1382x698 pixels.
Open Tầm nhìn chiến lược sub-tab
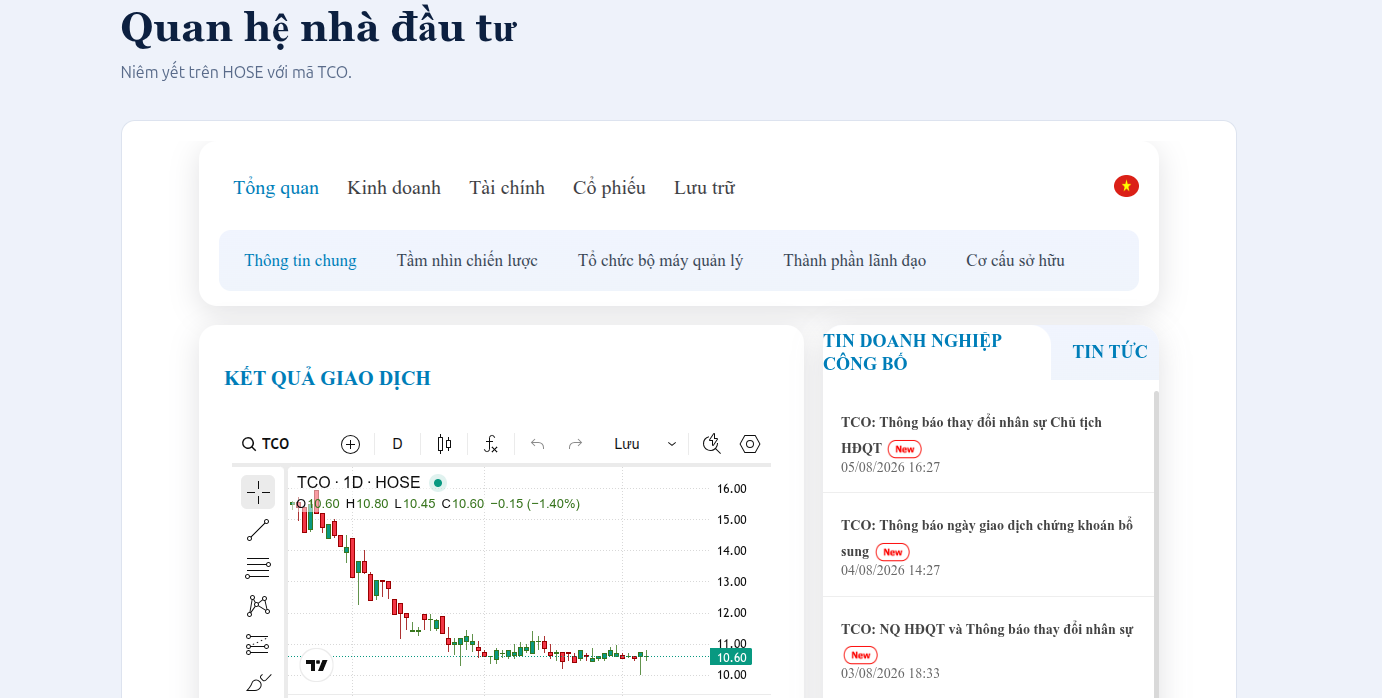point(467,261)
